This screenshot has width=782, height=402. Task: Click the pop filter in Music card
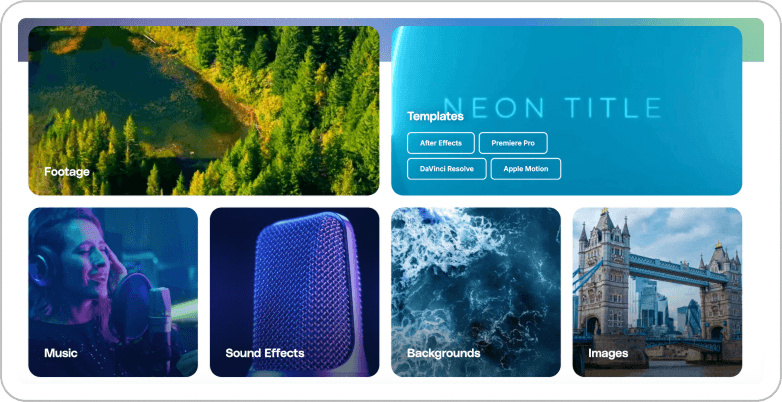point(131,308)
